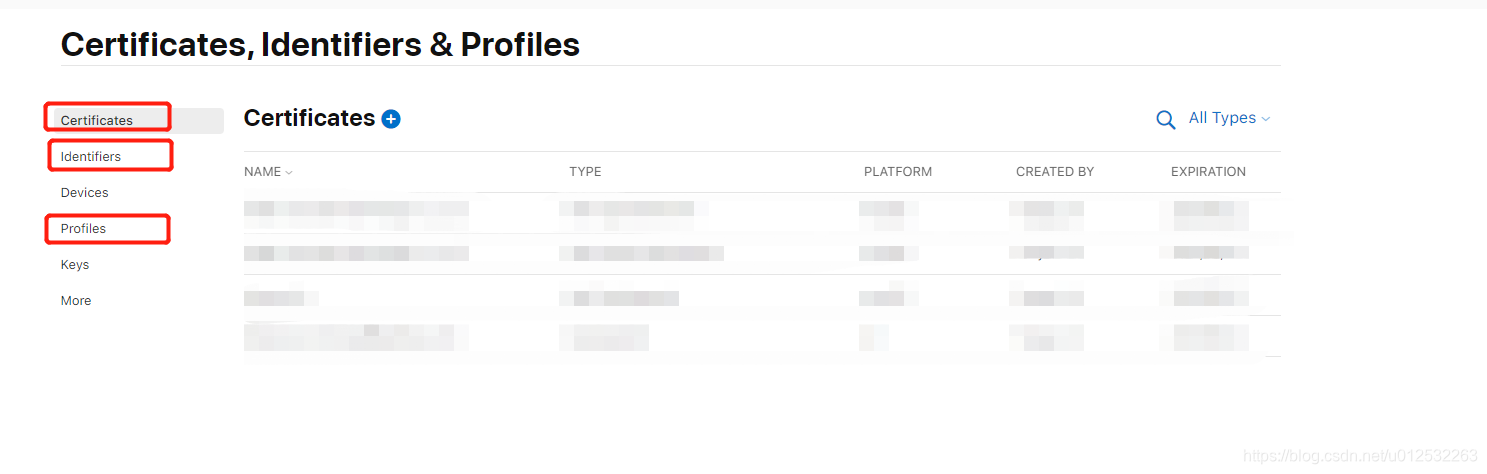Add a new certificate with plus icon
The height and width of the screenshot is (474, 1487).
point(391,119)
